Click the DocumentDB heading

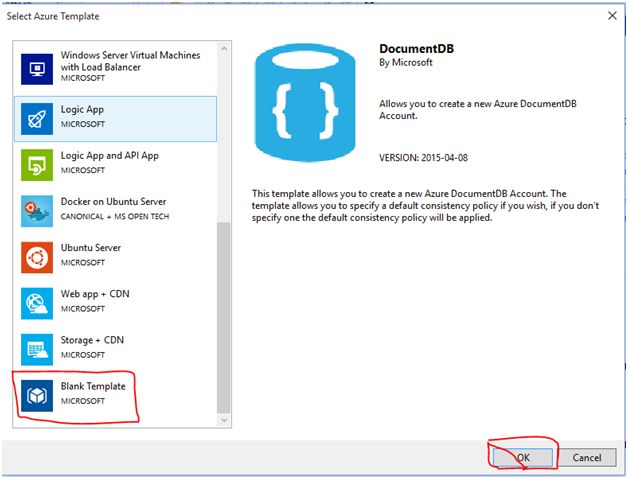[x=417, y=48]
